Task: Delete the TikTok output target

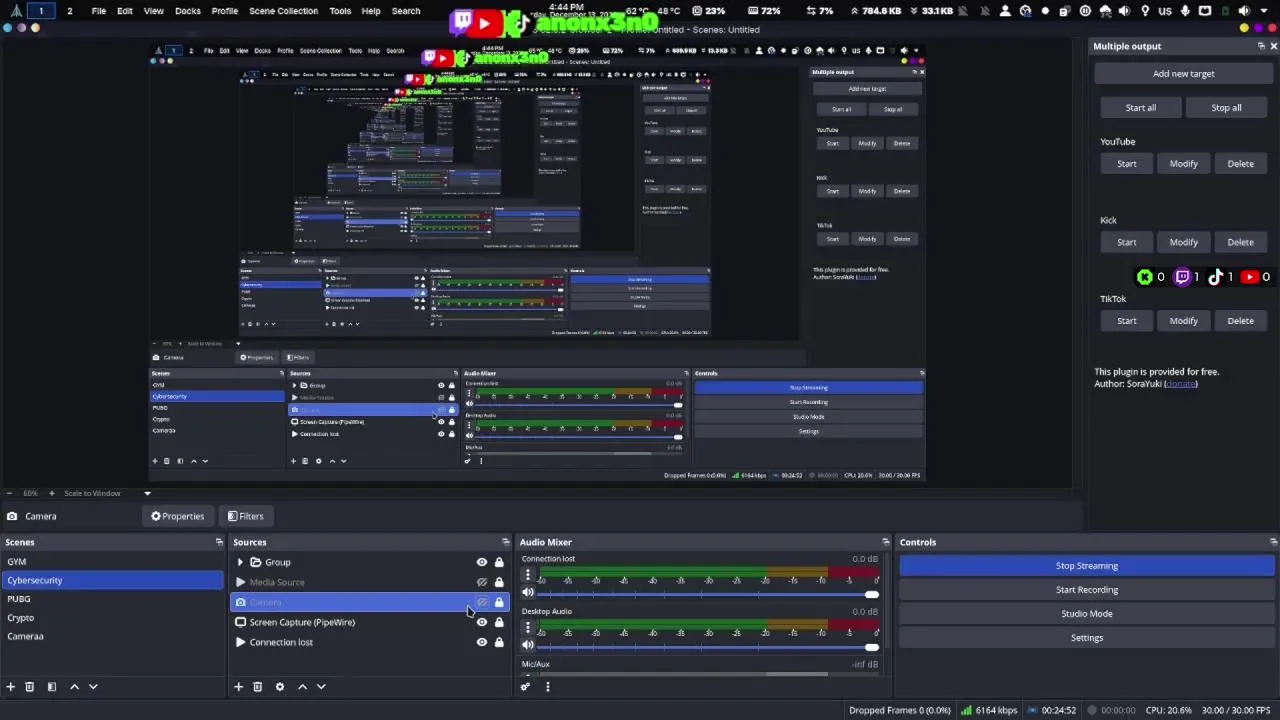Action: point(1241,321)
